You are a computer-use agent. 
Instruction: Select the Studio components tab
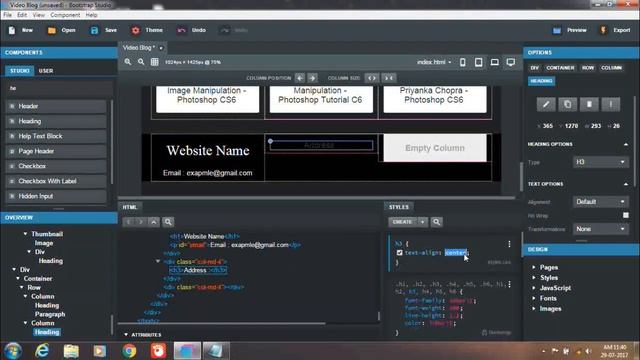point(20,71)
